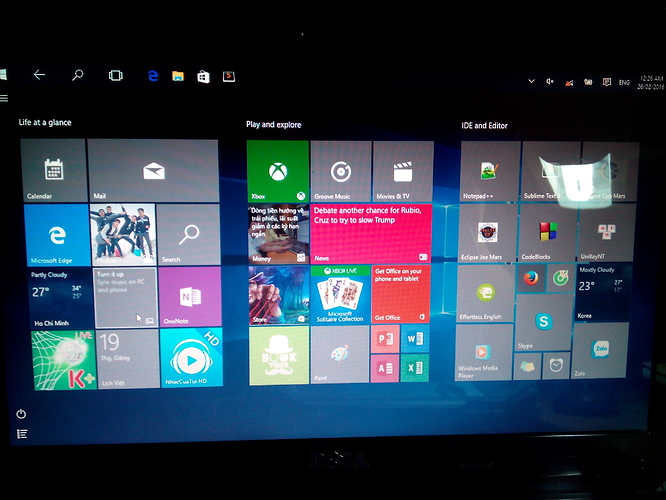Open the Groove Music tile
The height and width of the screenshot is (500, 666).
click(341, 171)
